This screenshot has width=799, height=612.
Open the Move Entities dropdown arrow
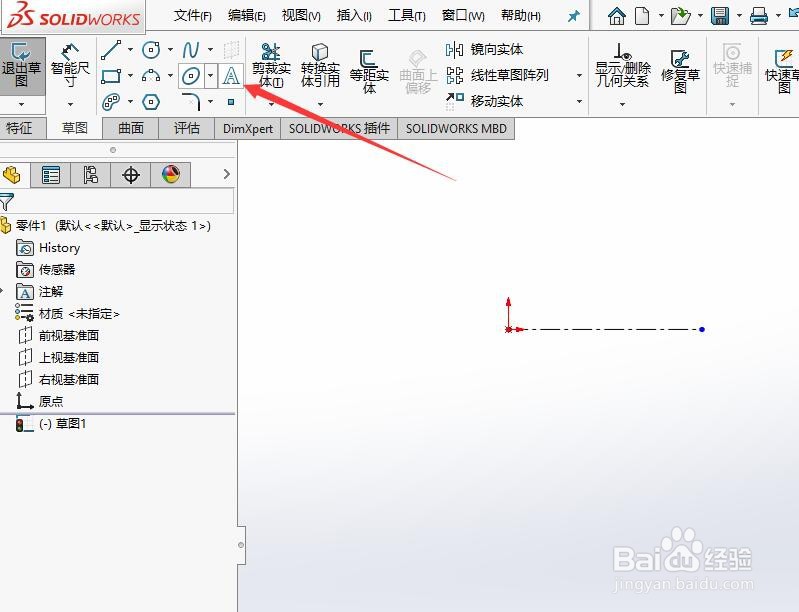579,101
